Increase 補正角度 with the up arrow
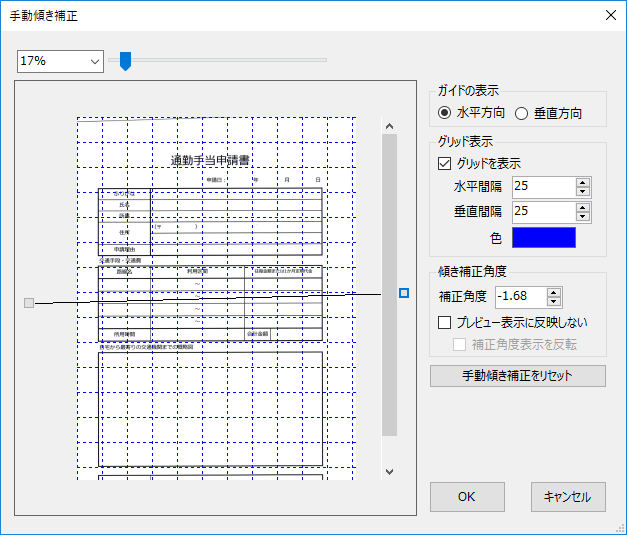The width and height of the screenshot is (627, 535). 554,293
